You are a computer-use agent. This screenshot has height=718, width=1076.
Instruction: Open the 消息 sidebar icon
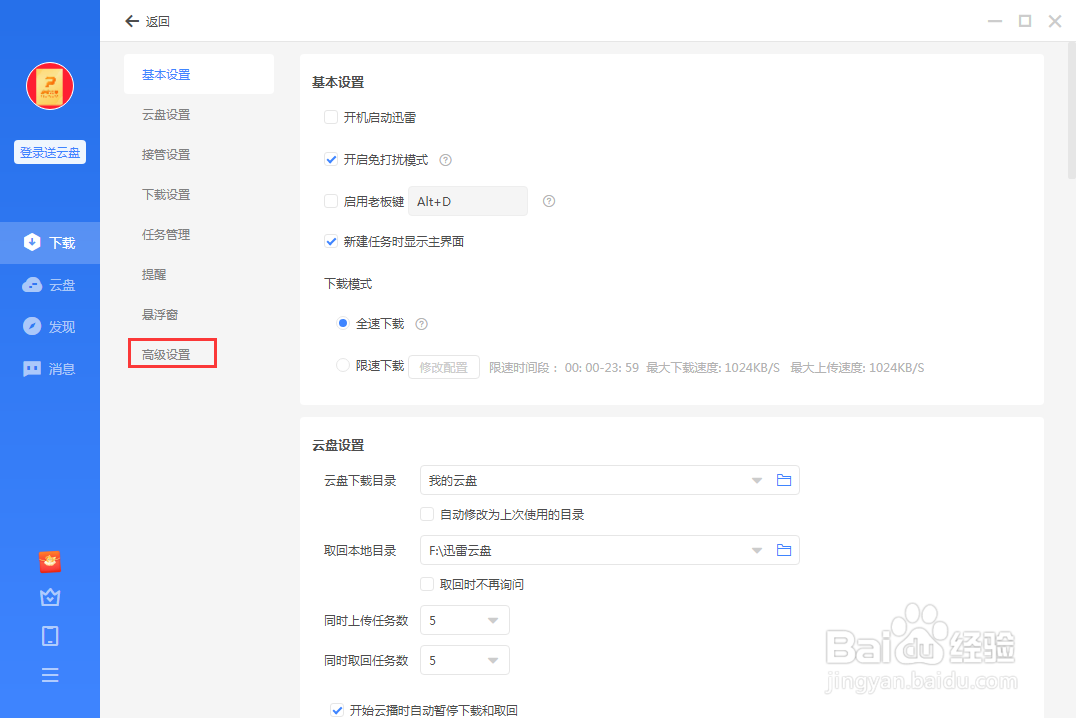(x=50, y=368)
